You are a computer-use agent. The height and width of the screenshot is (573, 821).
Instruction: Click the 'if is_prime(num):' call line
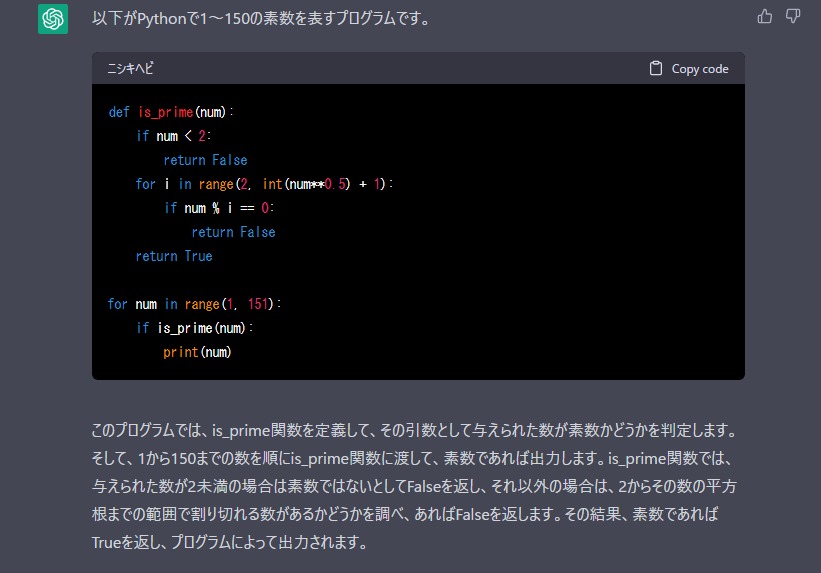pos(195,328)
